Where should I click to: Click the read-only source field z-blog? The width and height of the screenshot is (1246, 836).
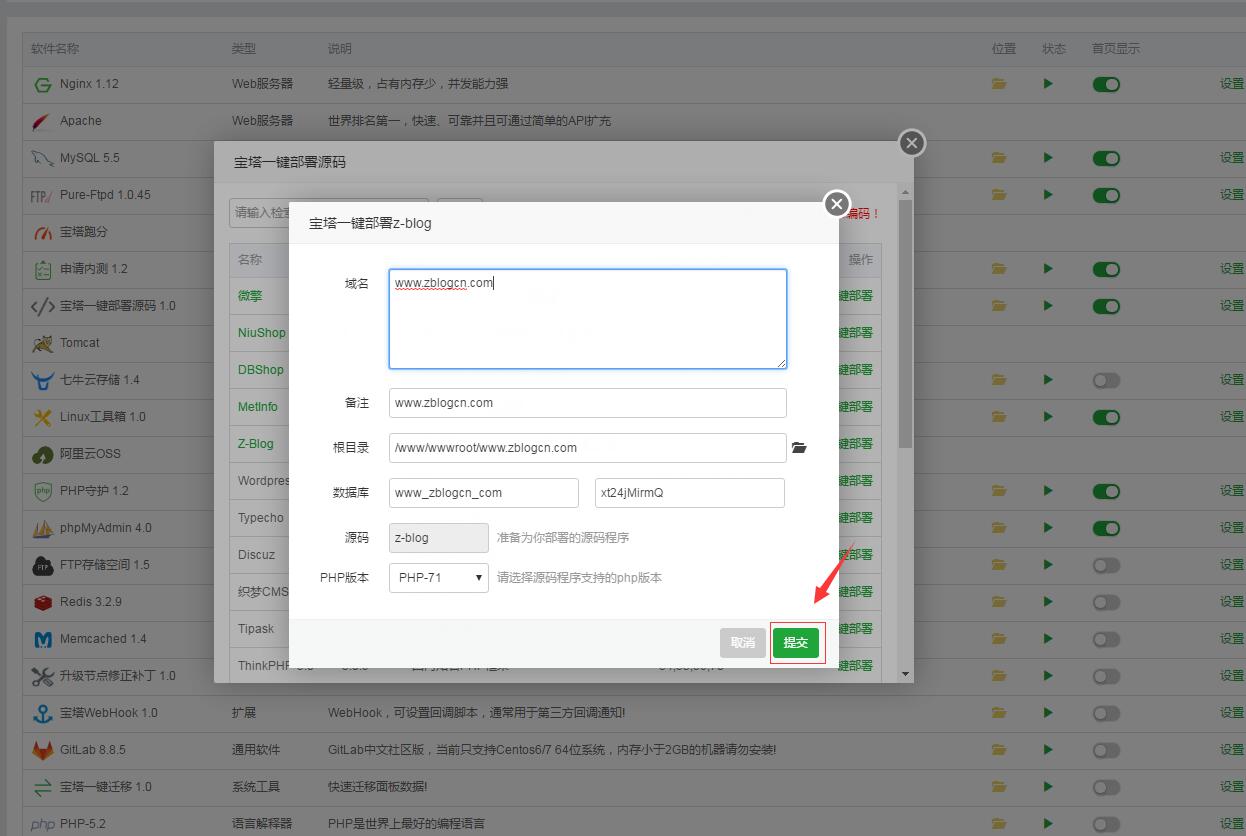point(439,538)
